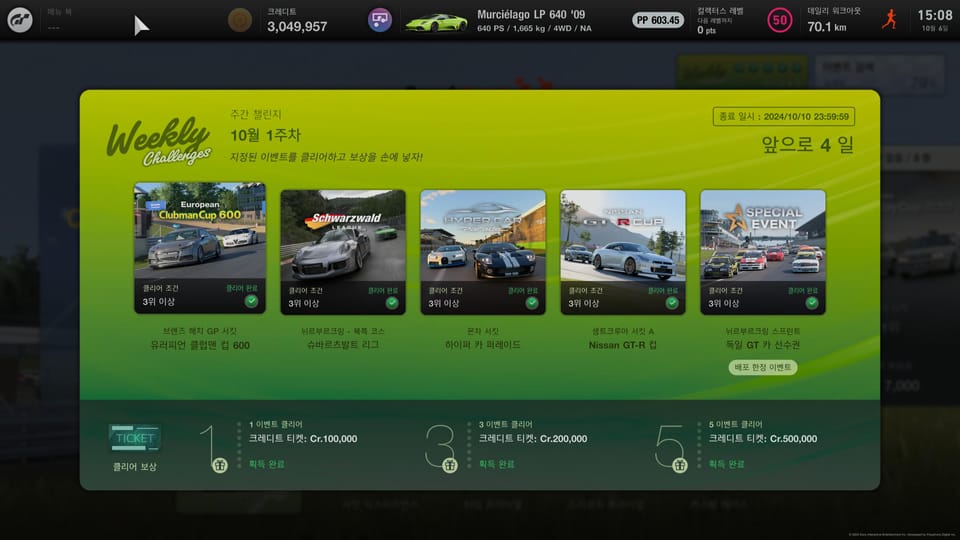The width and height of the screenshot is (960, 540).
Task: Click the 슈바르츠발트 리그 title
Action: coord(343,345)
